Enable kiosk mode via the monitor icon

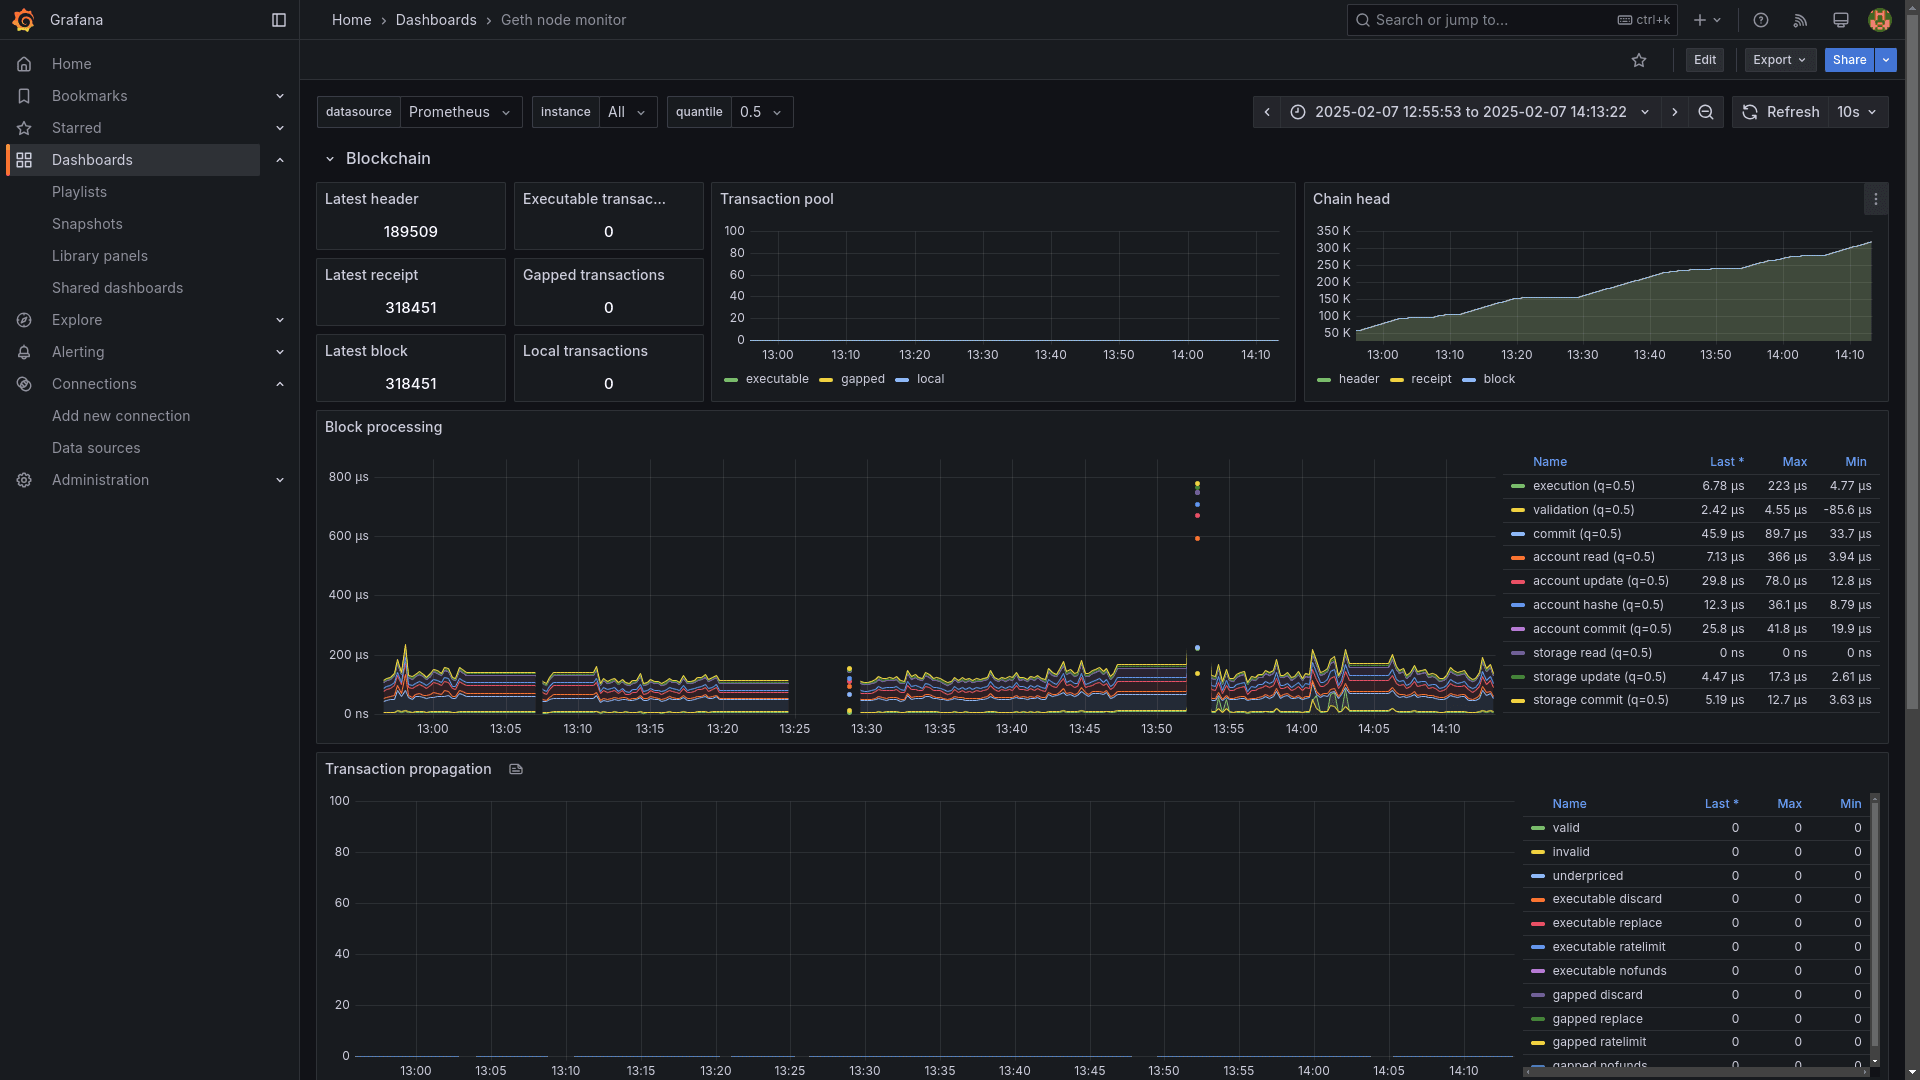pos(1840,20)
